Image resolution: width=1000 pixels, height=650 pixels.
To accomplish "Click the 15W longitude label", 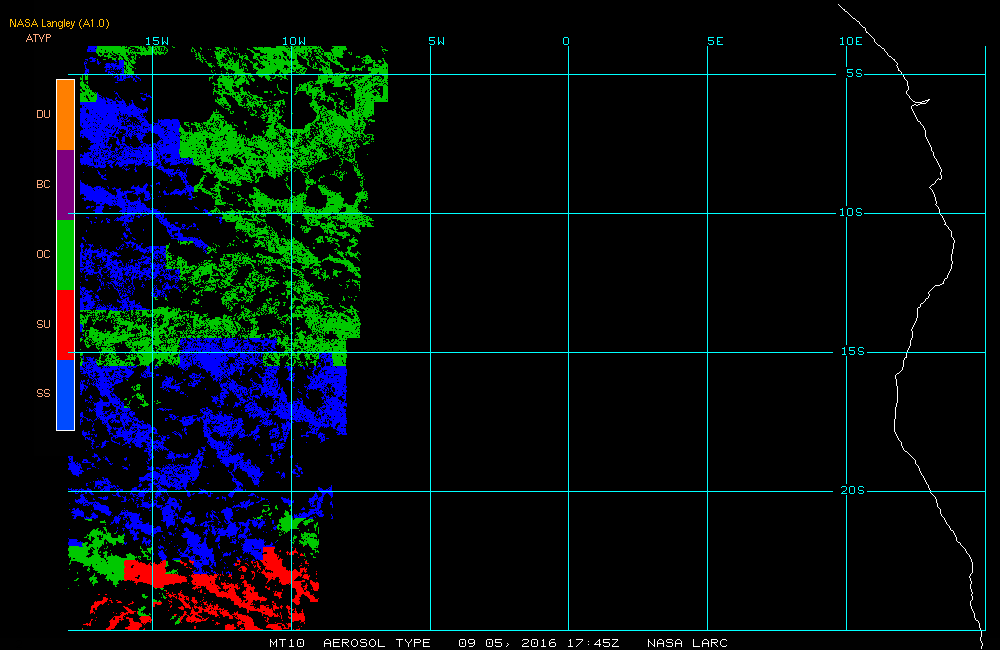I will click(x=157, y=41).
